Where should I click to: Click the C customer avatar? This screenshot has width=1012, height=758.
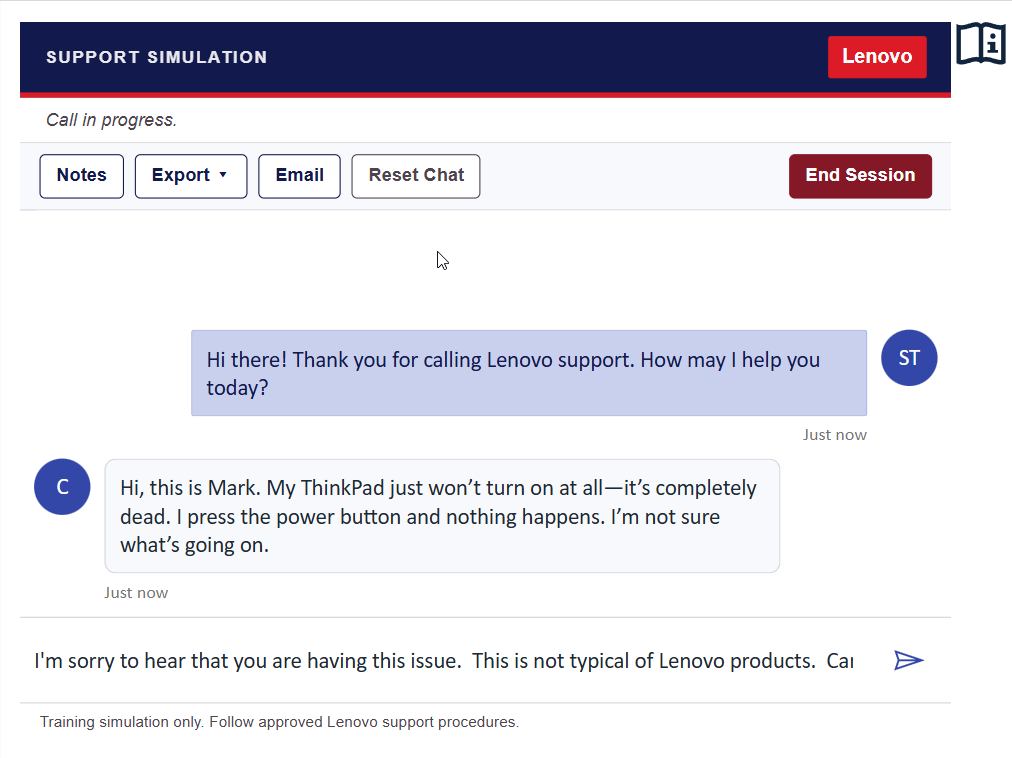coord(62,487)
